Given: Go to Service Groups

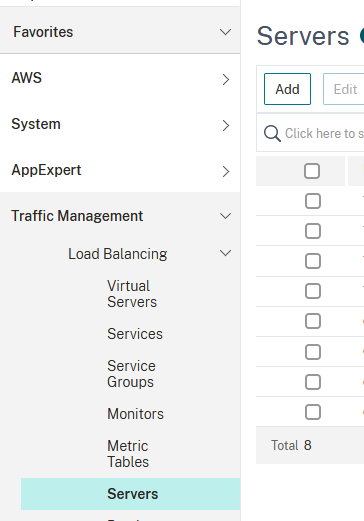Looking at the screenshot, I should [131, 374].
